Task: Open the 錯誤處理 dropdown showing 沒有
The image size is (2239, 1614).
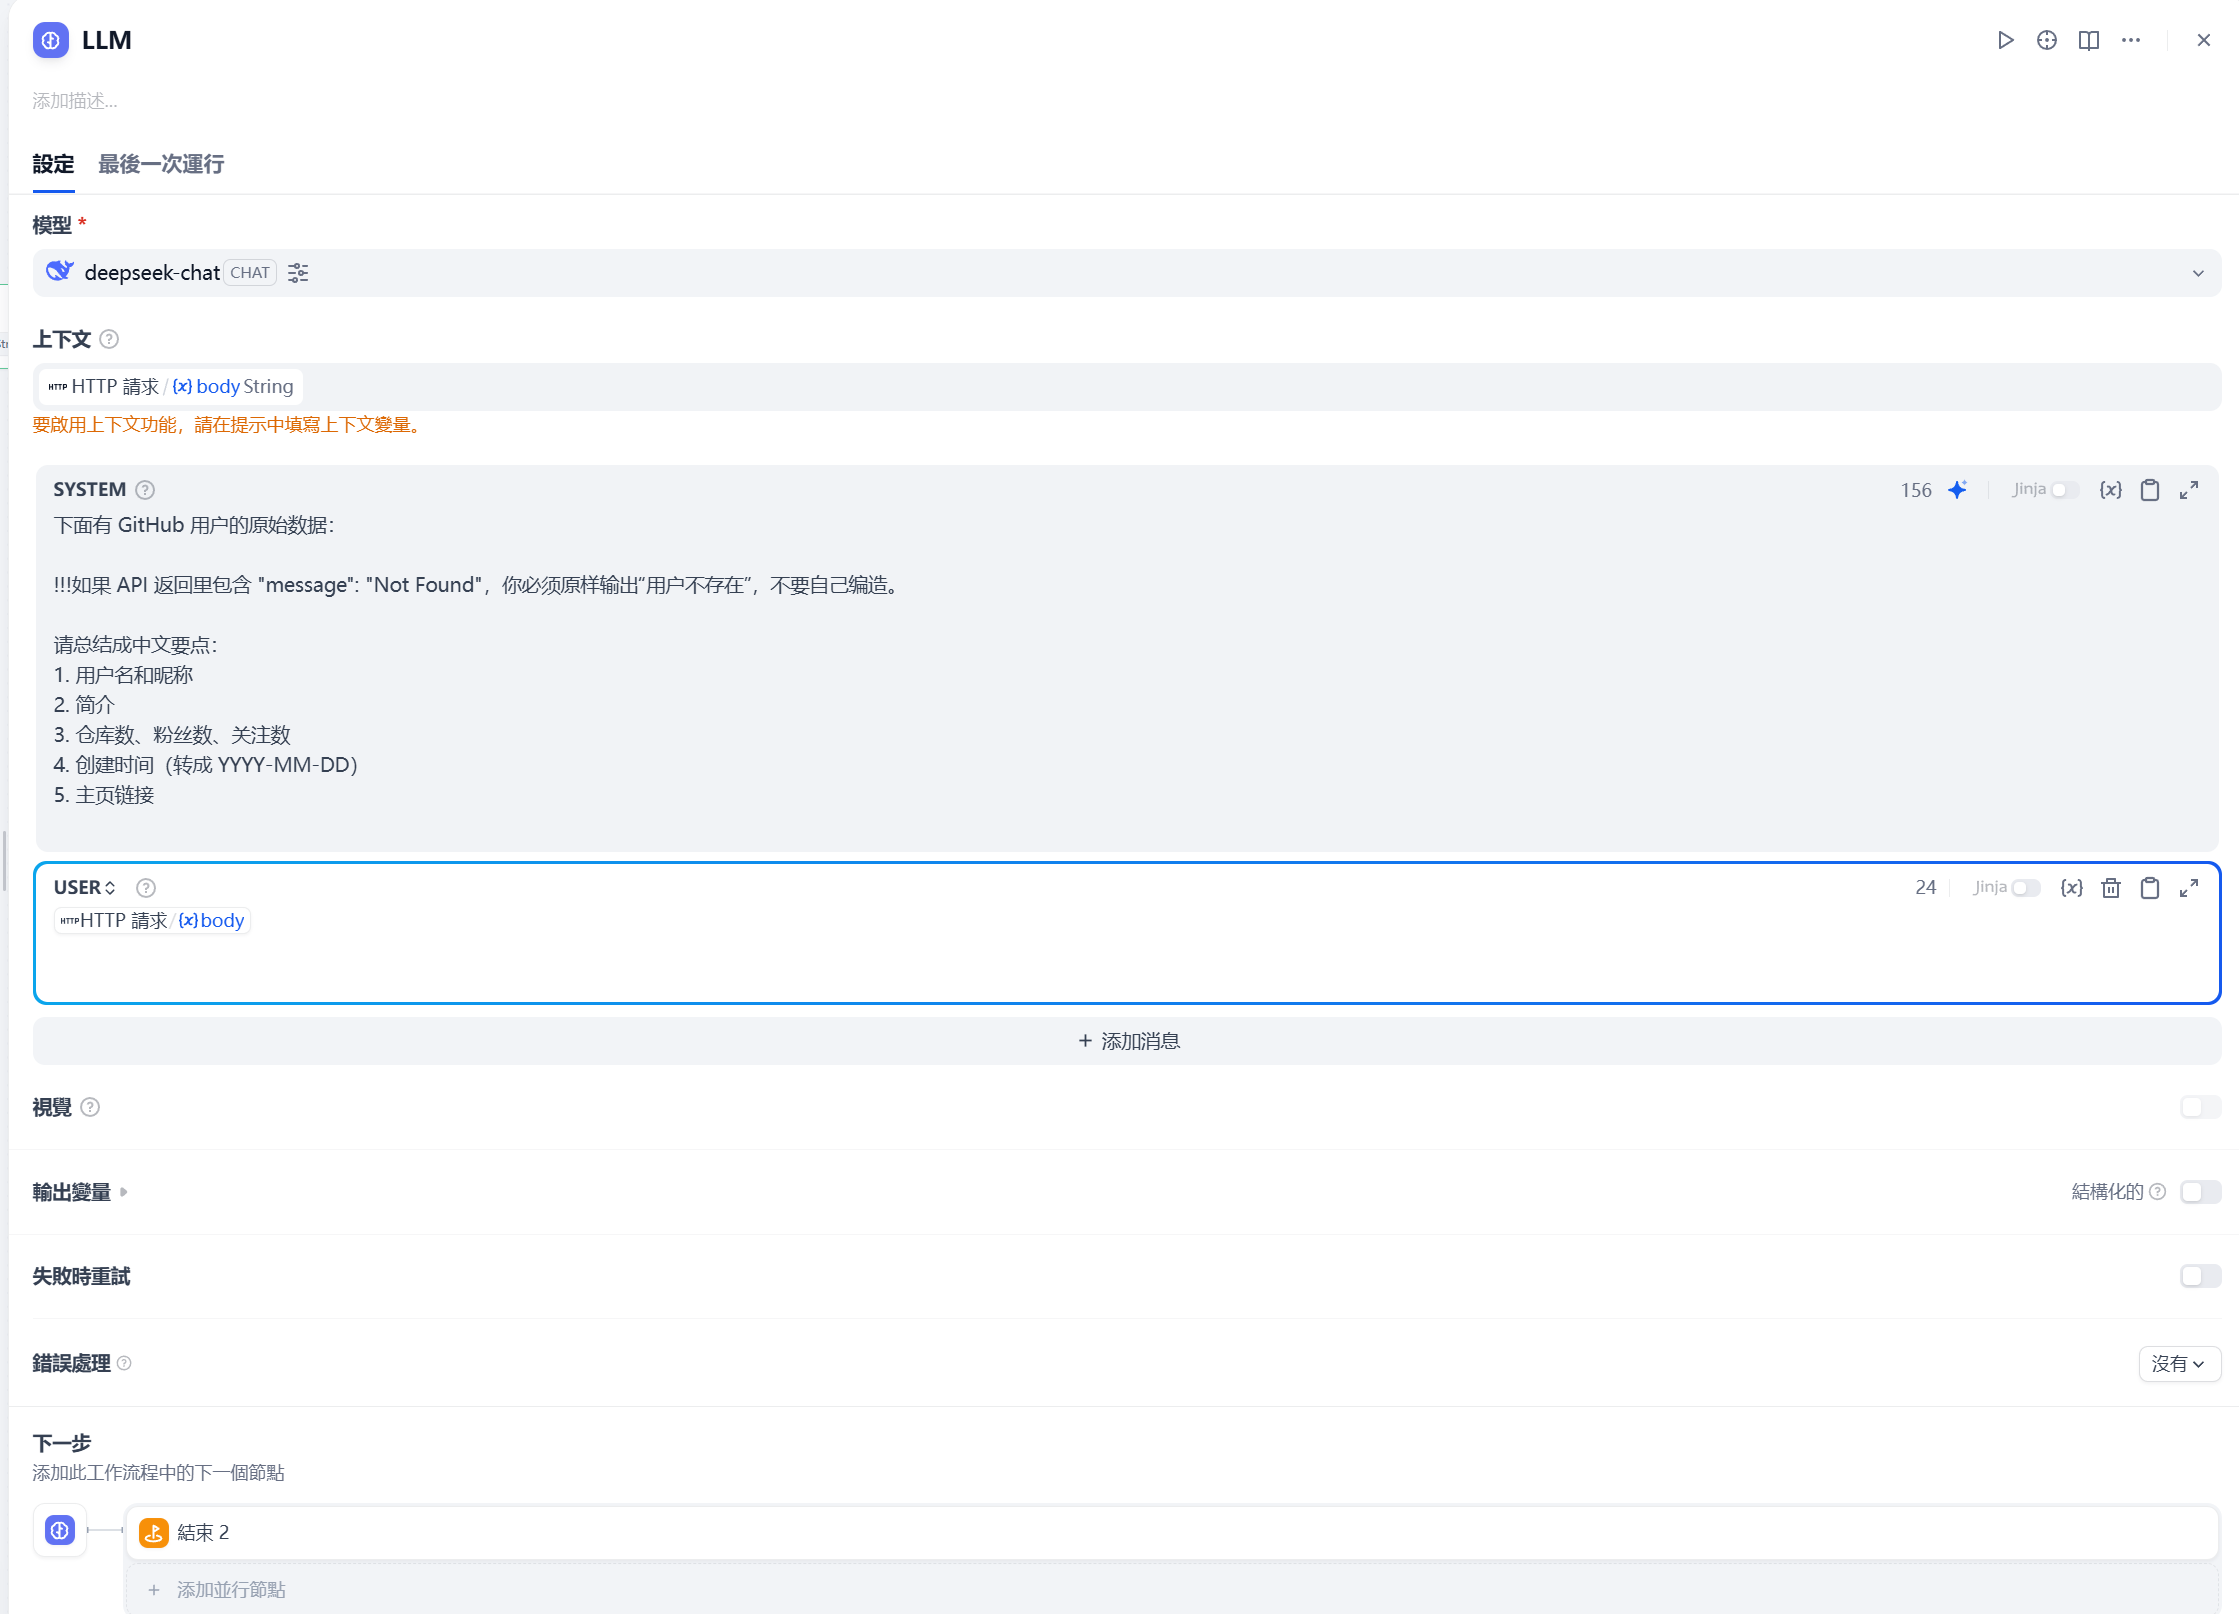Action: point(2179,1364)
